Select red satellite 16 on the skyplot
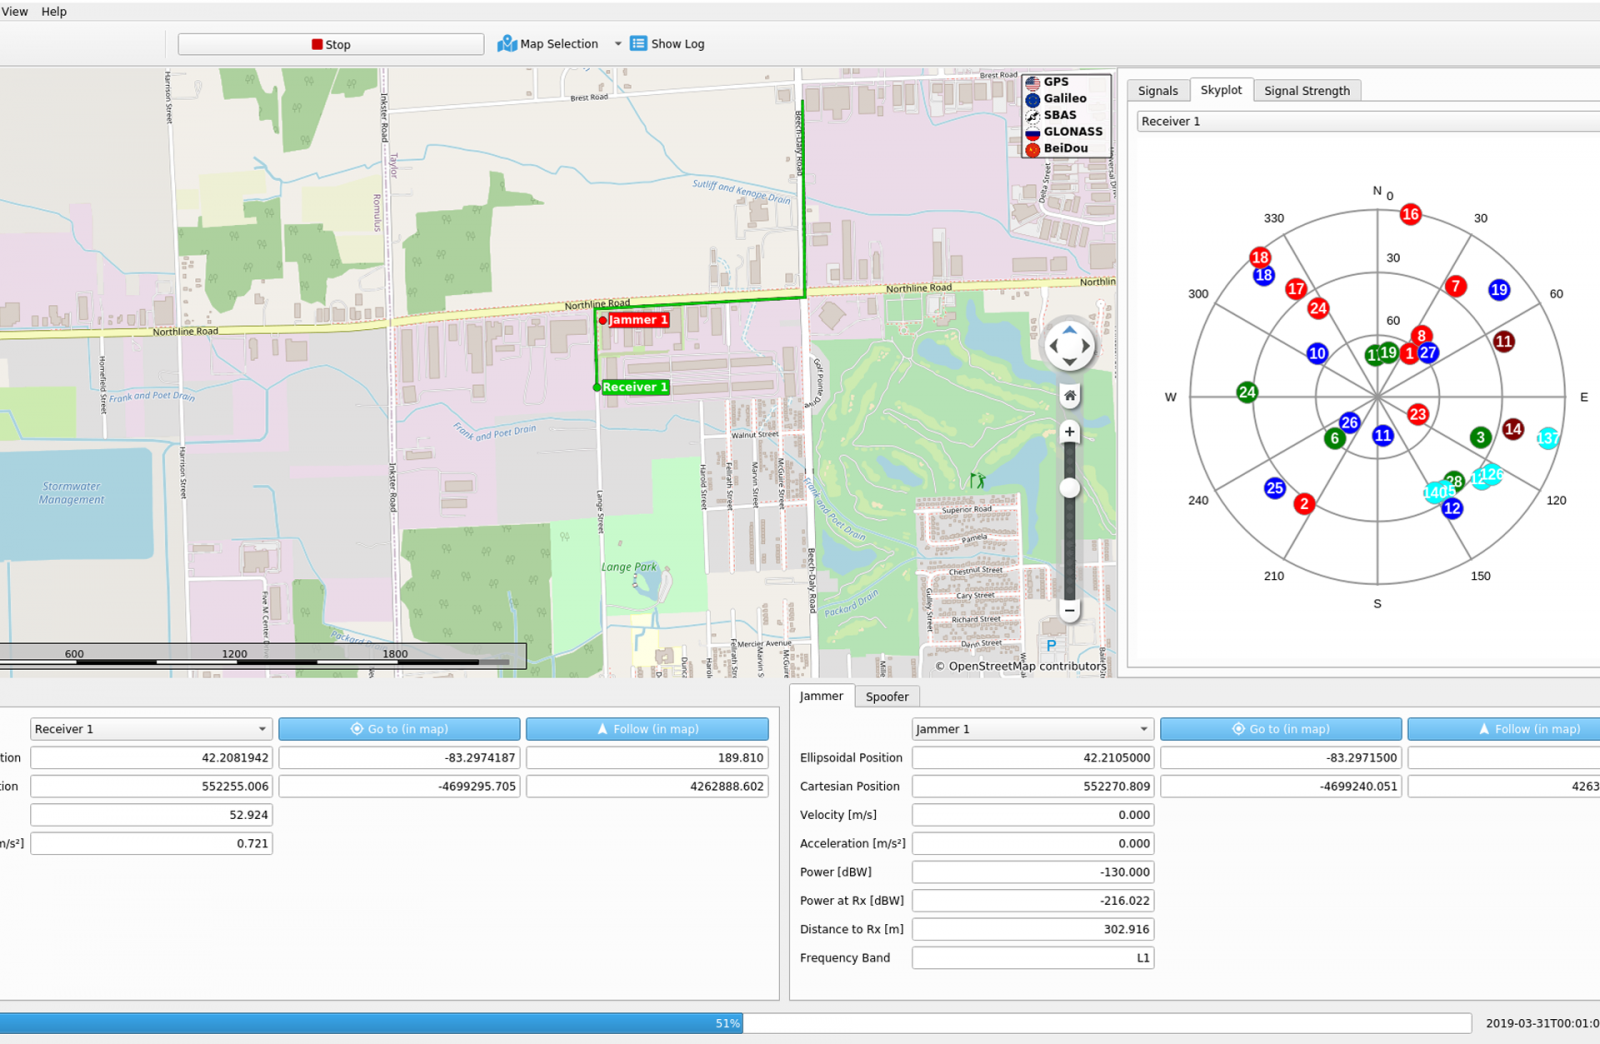1600x1044 pixels. click(1410, 214)
